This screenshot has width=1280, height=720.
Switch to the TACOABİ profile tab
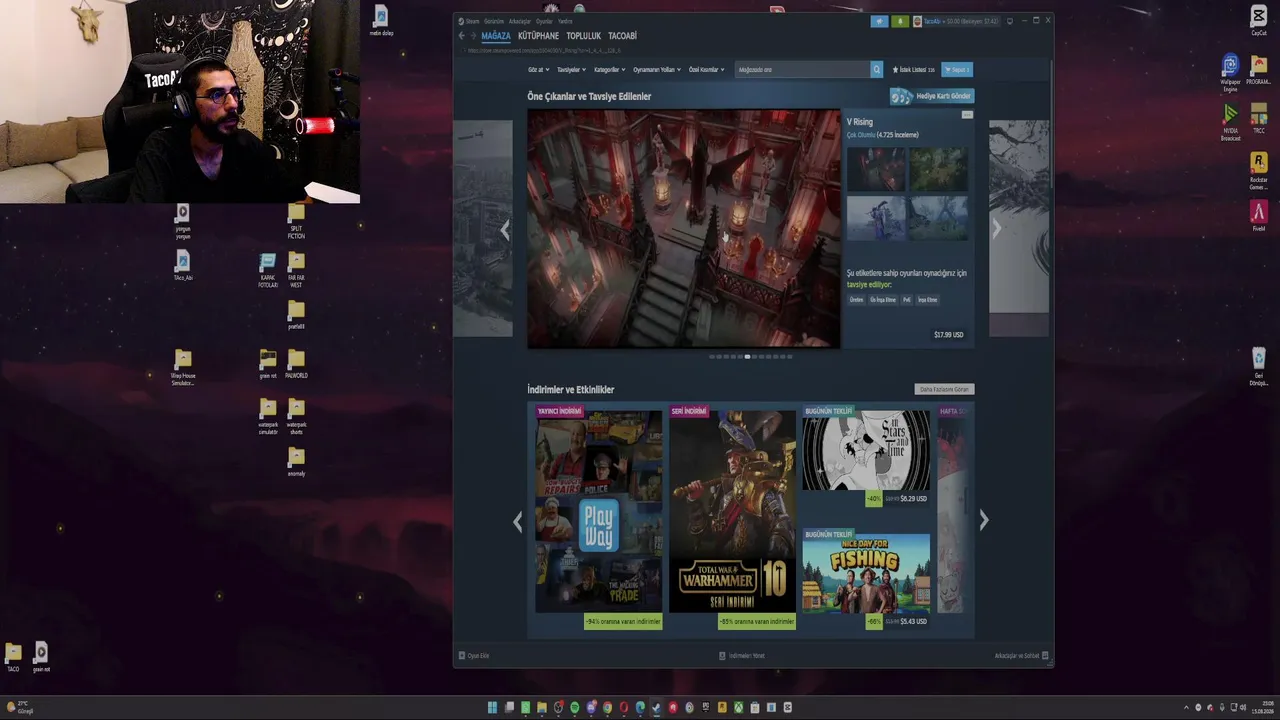622,36
